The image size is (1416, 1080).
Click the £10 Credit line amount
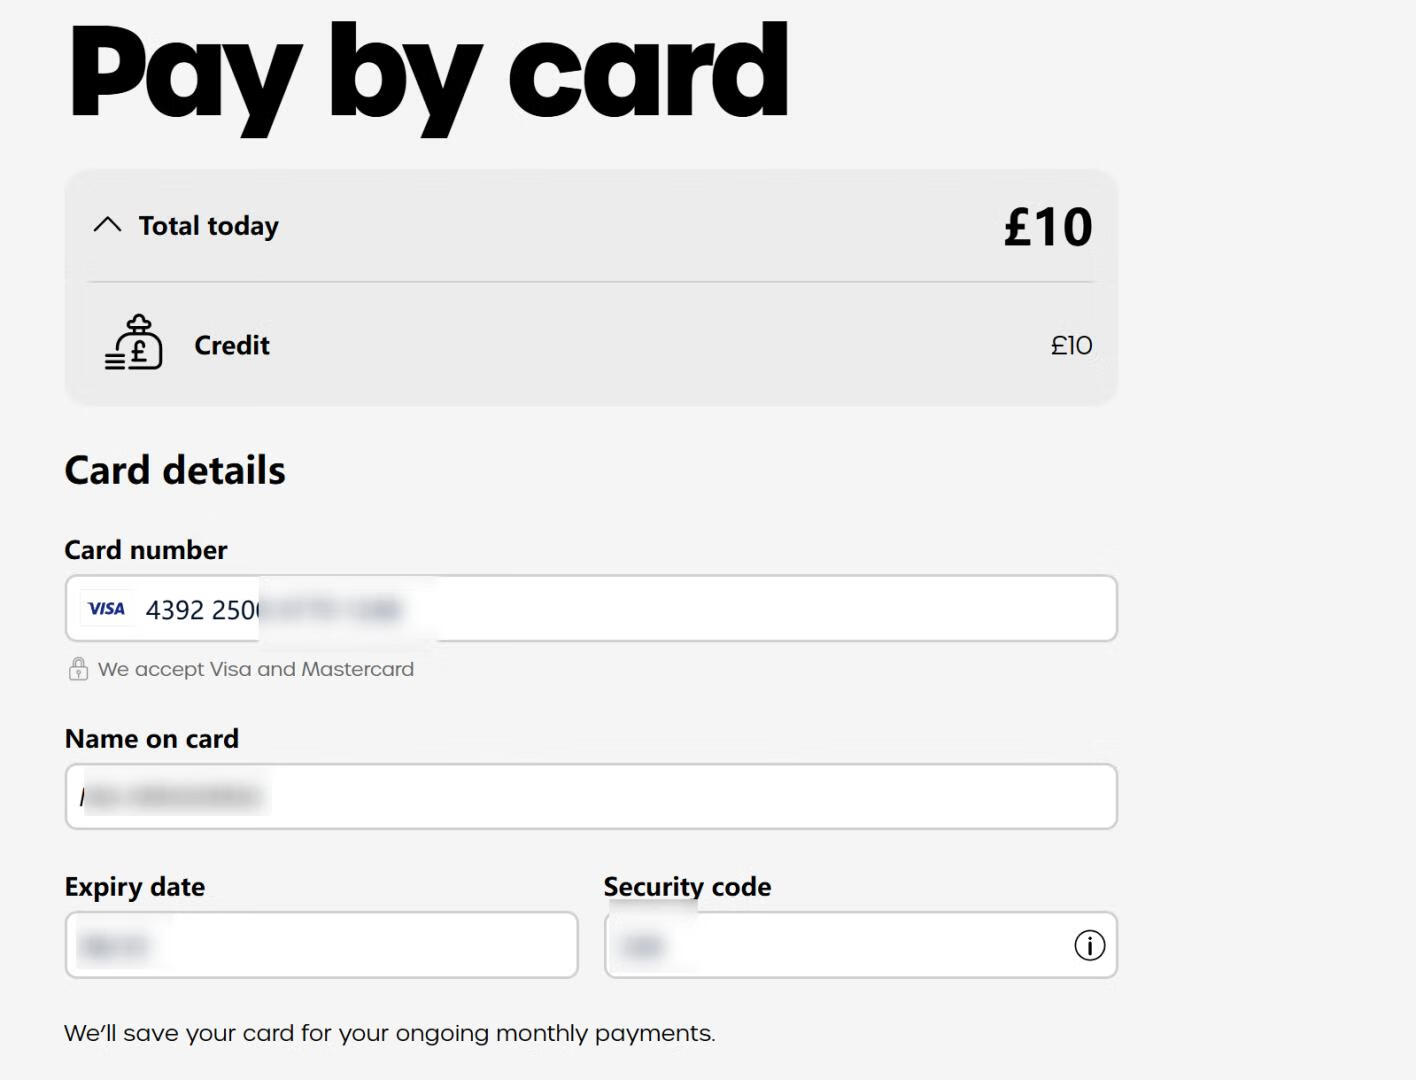coord(1071,345)
